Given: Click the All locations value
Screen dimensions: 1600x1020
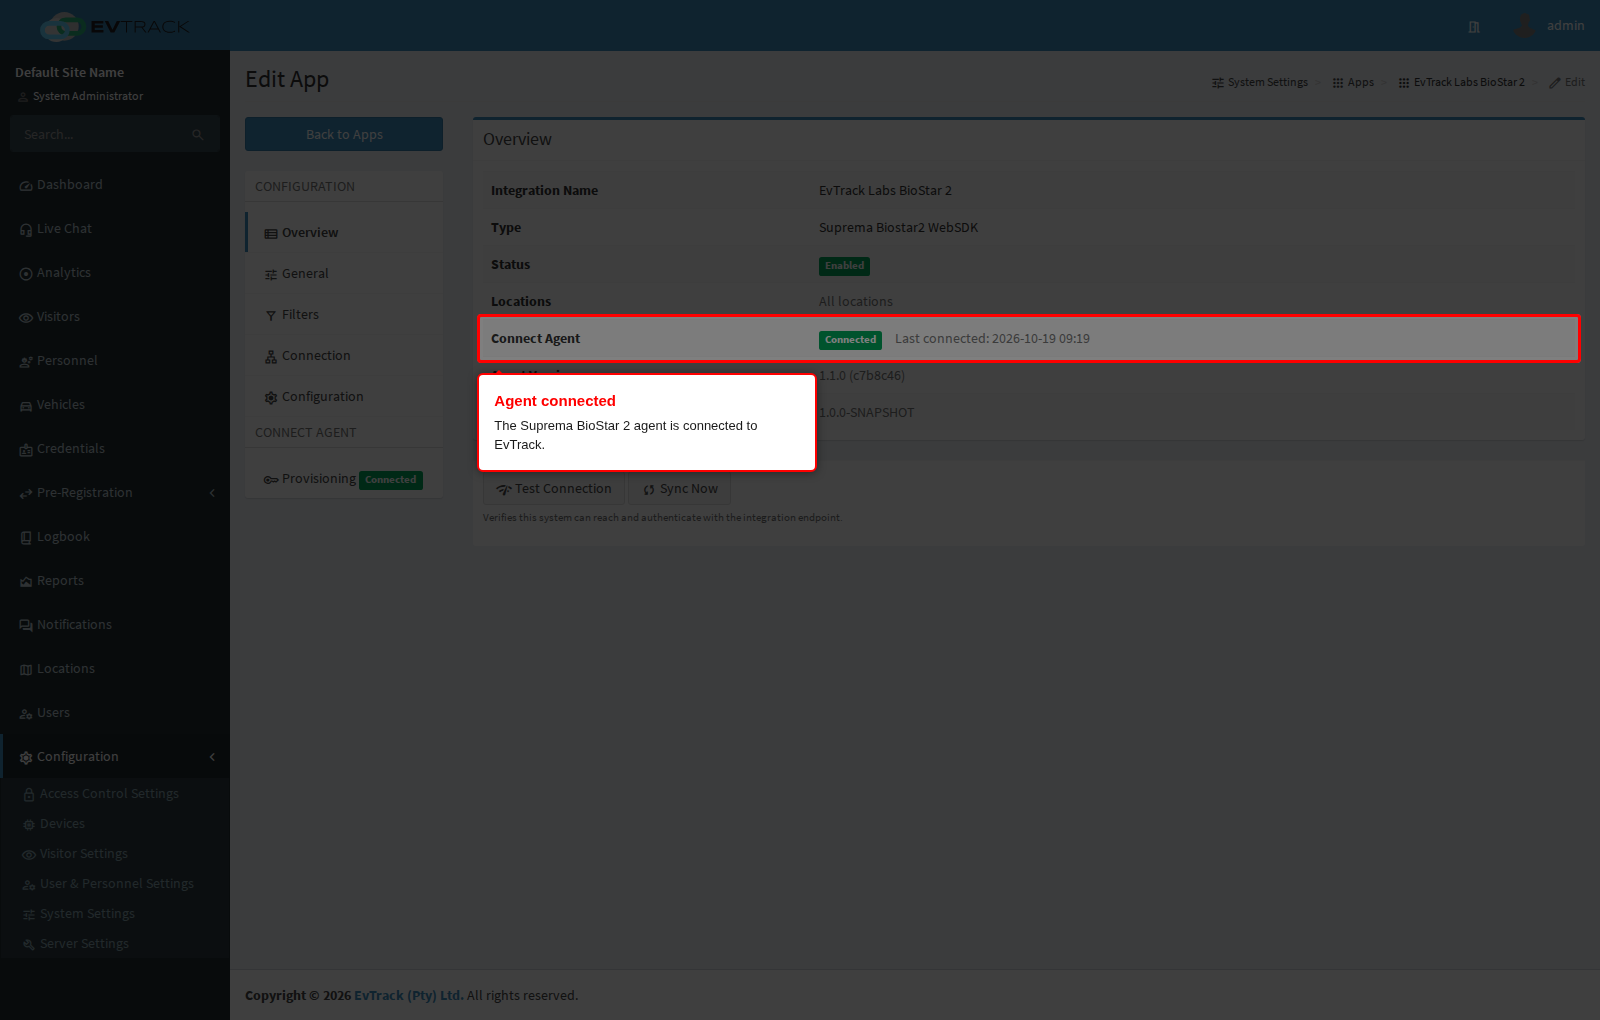Looking at the screenshot, I should 856,302.
